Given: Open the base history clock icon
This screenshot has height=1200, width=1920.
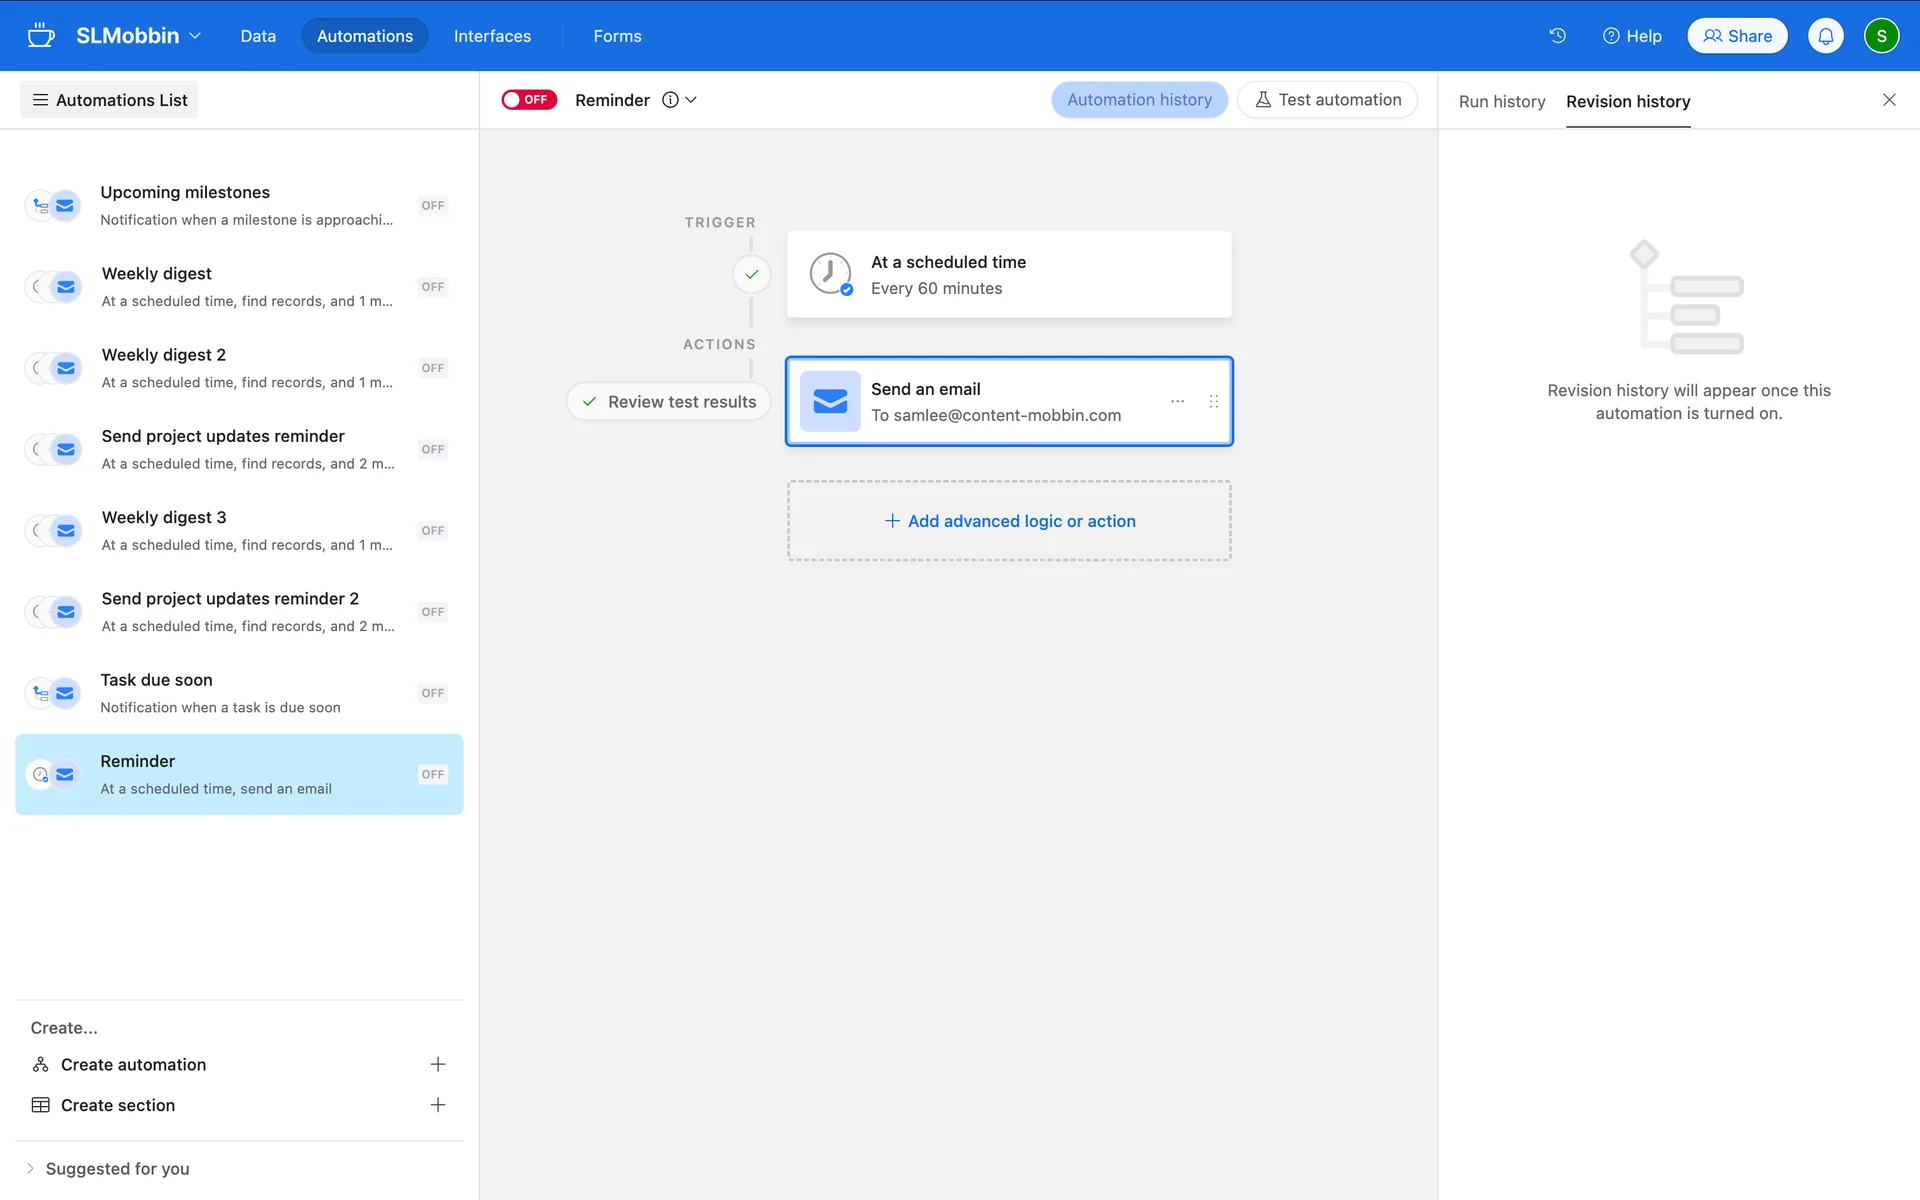Looking at the screenshot, I should point(1557,36).
